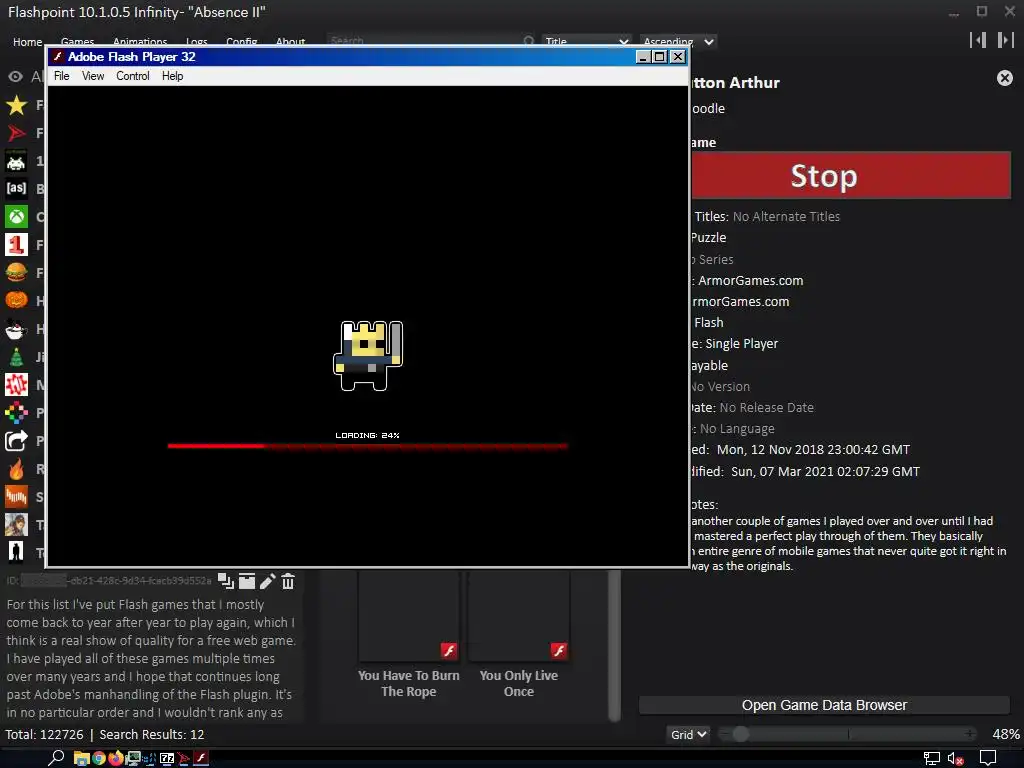Open 7-Zip from the taskbar
The height and width of the screenshot is (768, 1024).
pyautogui.click(x=167, y=758)
